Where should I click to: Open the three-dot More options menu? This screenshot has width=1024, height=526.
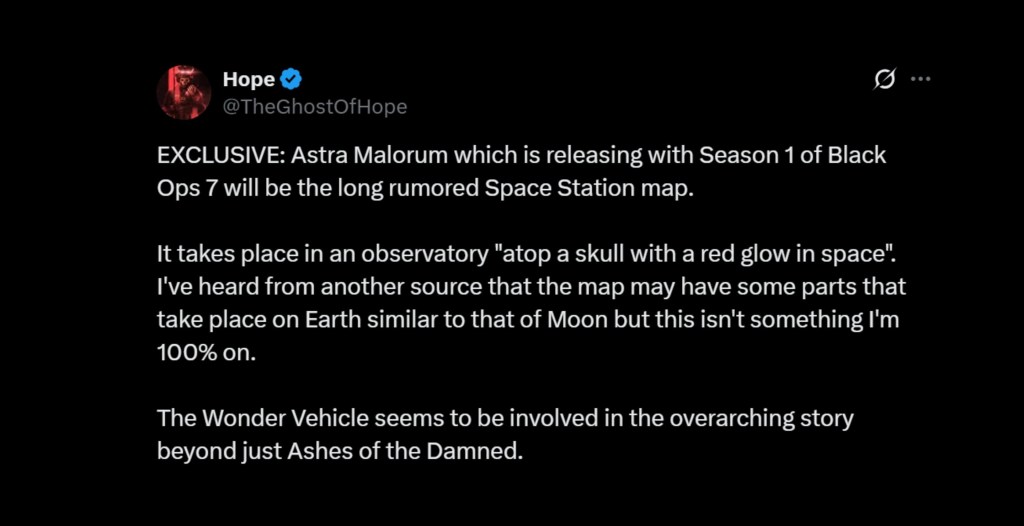[x=920, y=80]
